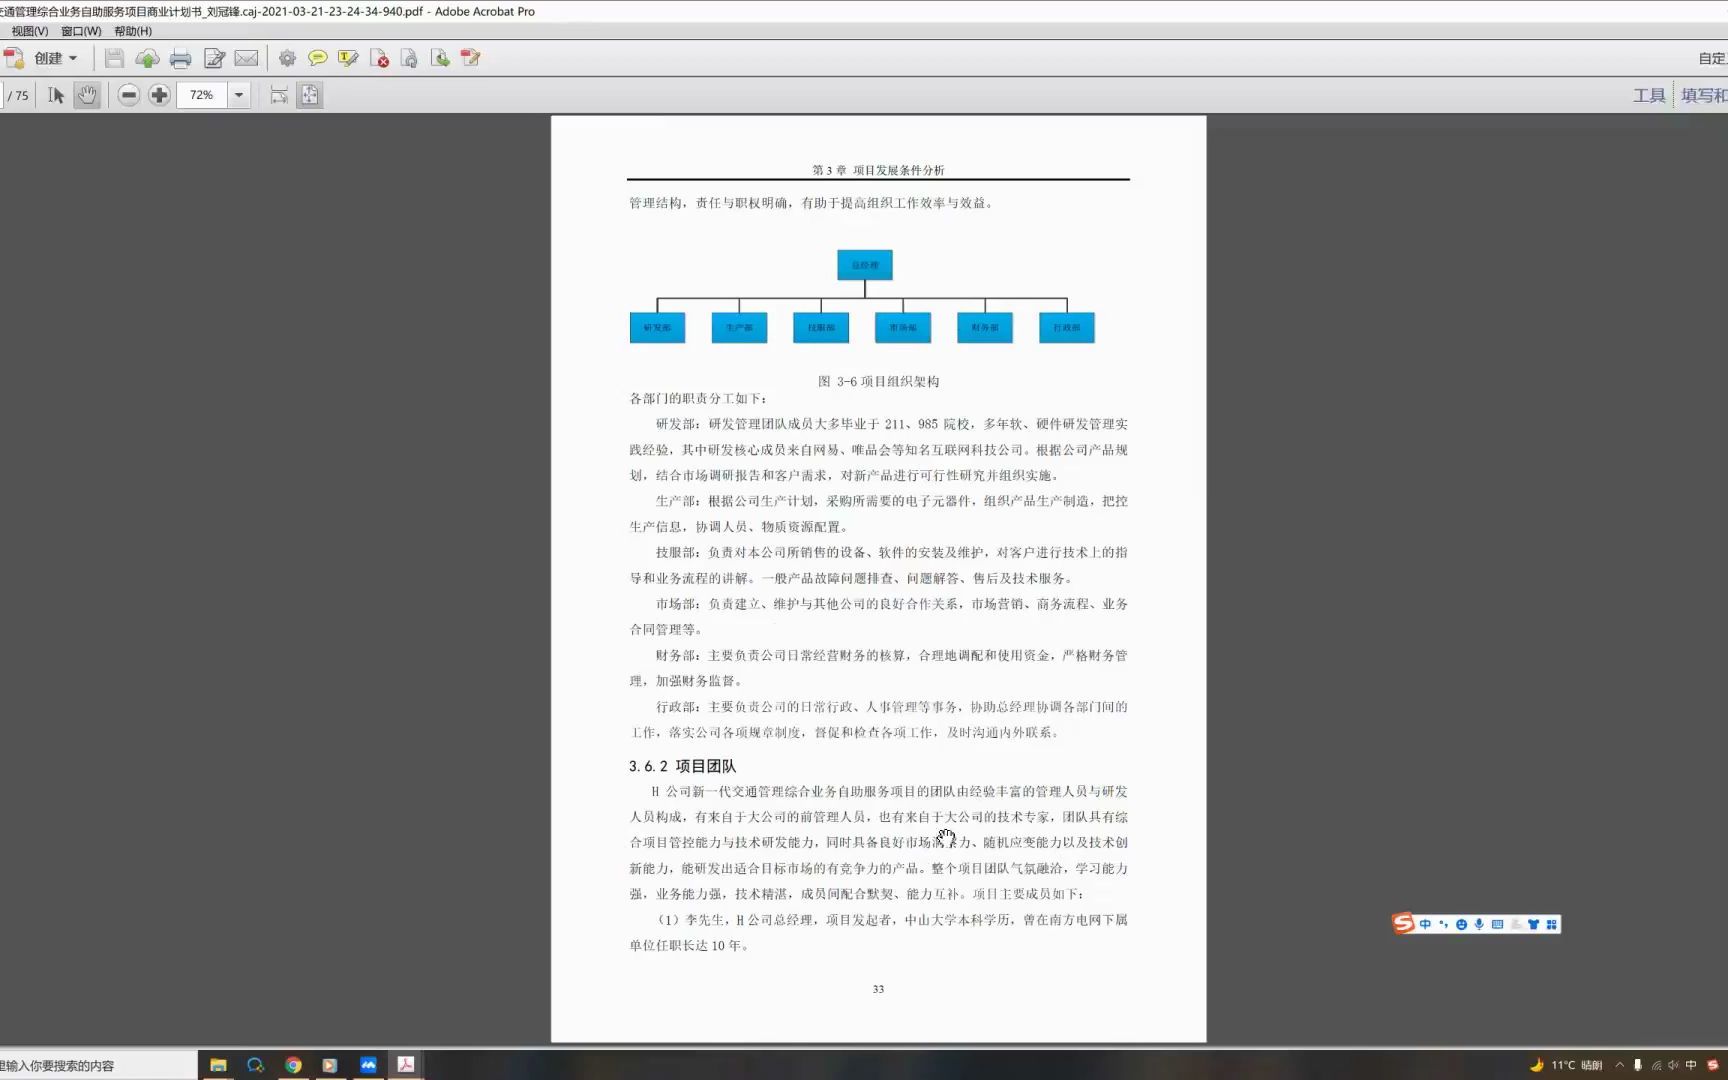Click the tray 中 IME indicator

pyautogui.click(x=1691, y=1065)
